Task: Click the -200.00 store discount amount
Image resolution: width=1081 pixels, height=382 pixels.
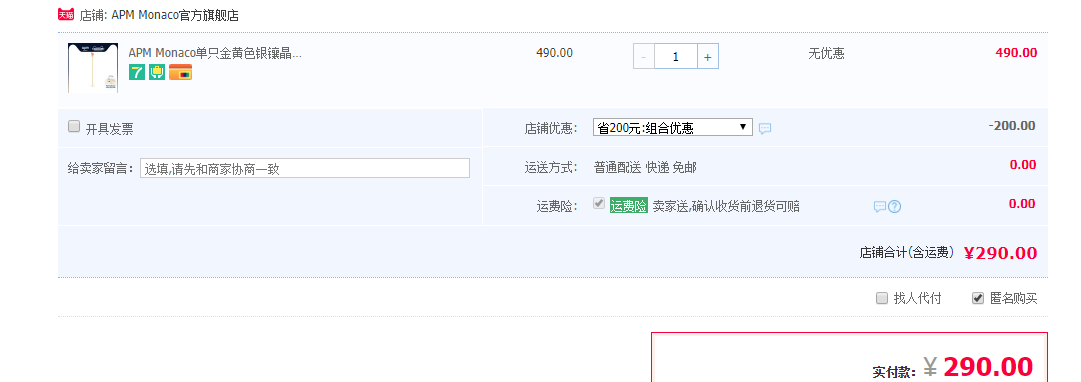Action: point(1011,125)
